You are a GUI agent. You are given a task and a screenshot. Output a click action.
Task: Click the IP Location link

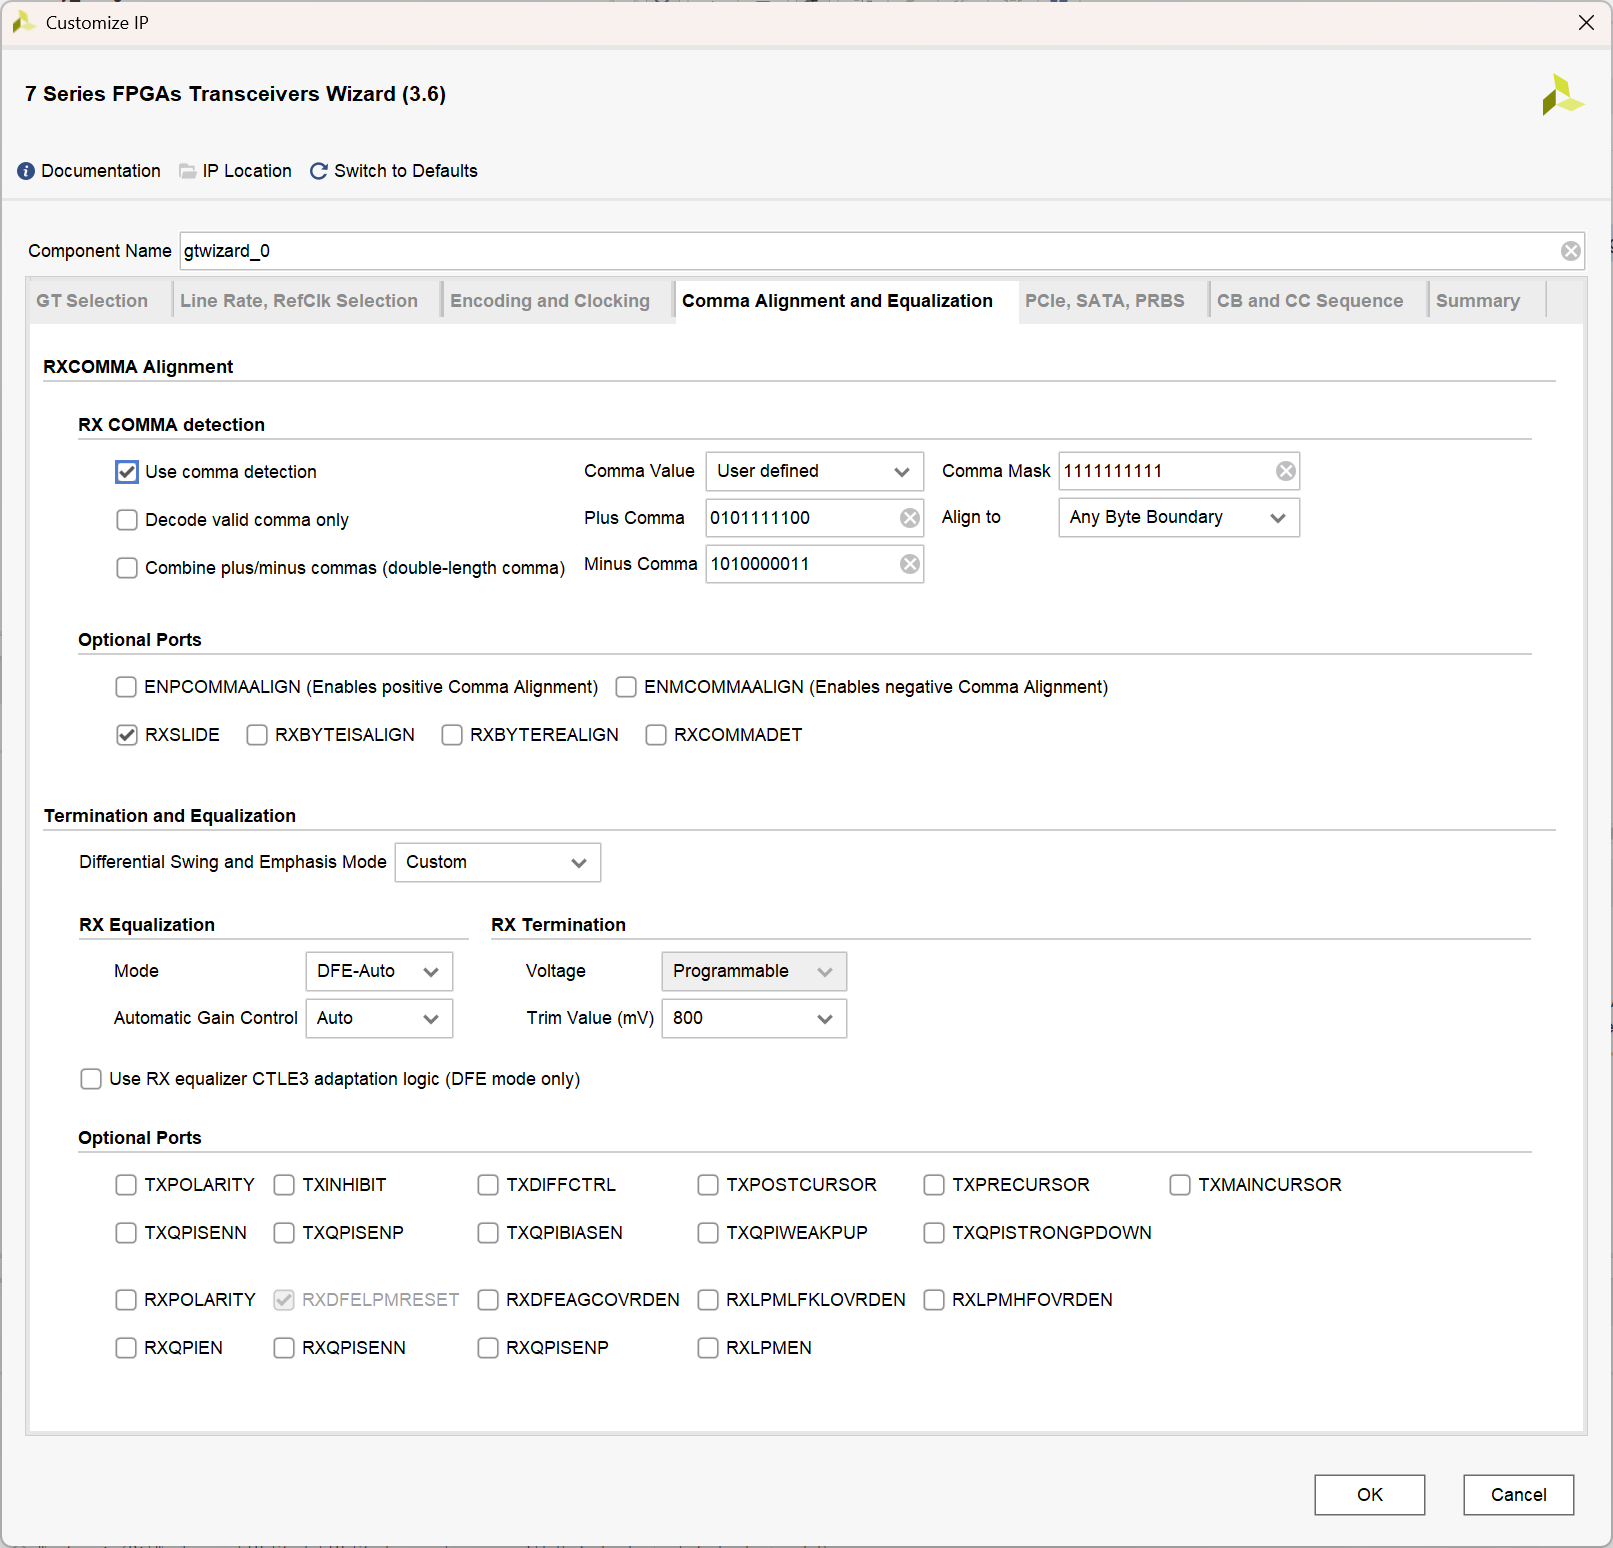pos(247,171)
